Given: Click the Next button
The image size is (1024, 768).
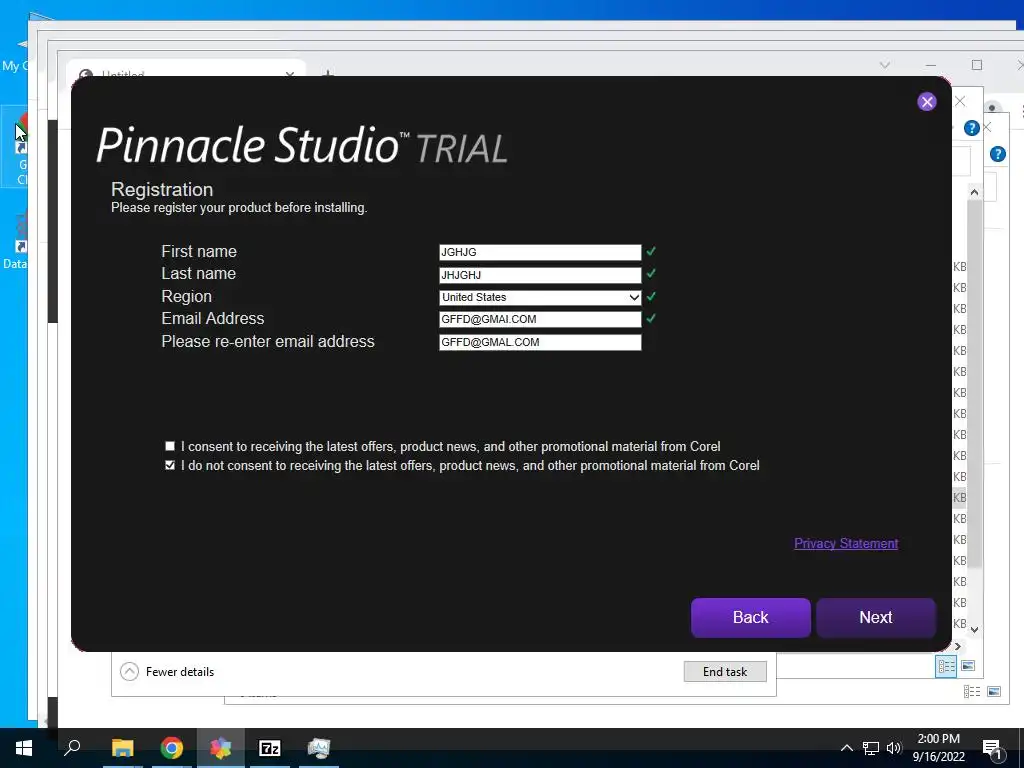Looking at the screenshot, I should click(x=875, y=617).
